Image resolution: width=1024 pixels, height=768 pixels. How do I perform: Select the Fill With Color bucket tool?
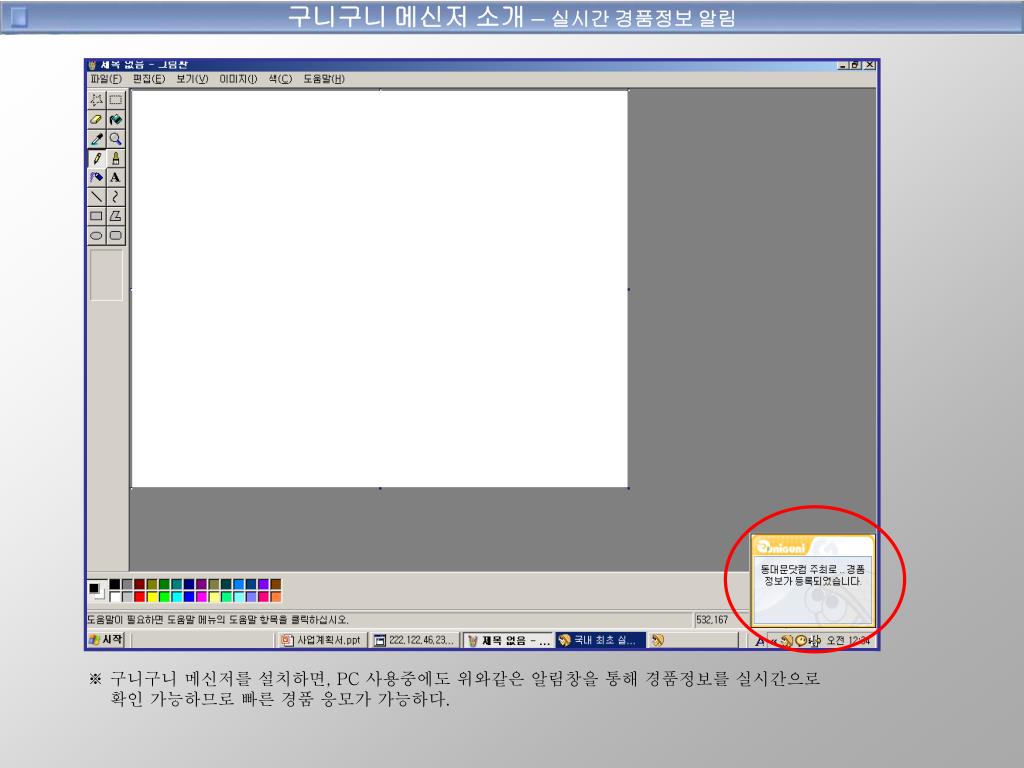(x=116, y=119)
